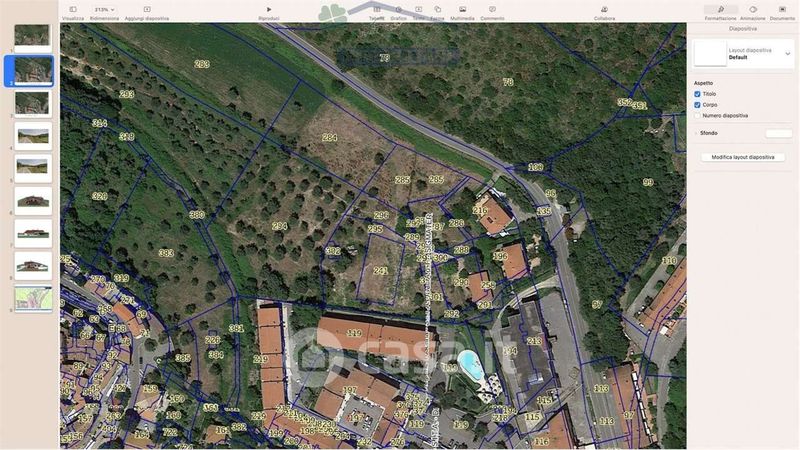The image size is (800, 450).
Task: Uncheck the Corpo checkbox
Action: [697, 105]
